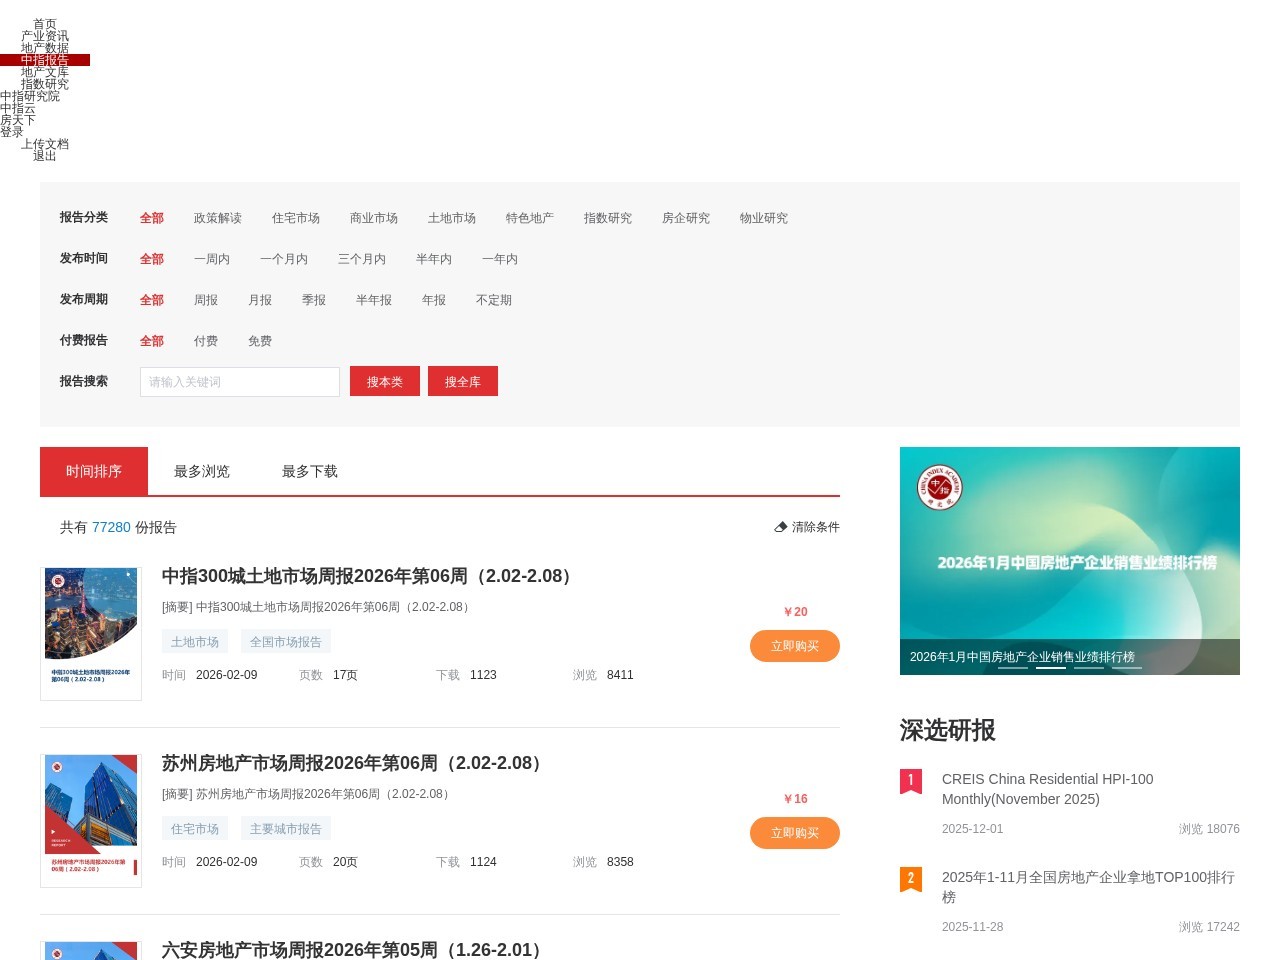Screen dimensions: 1280x960
Task: Open cover thumbnail of 苏州房地产市场周报
Action: tap(91, 821)
